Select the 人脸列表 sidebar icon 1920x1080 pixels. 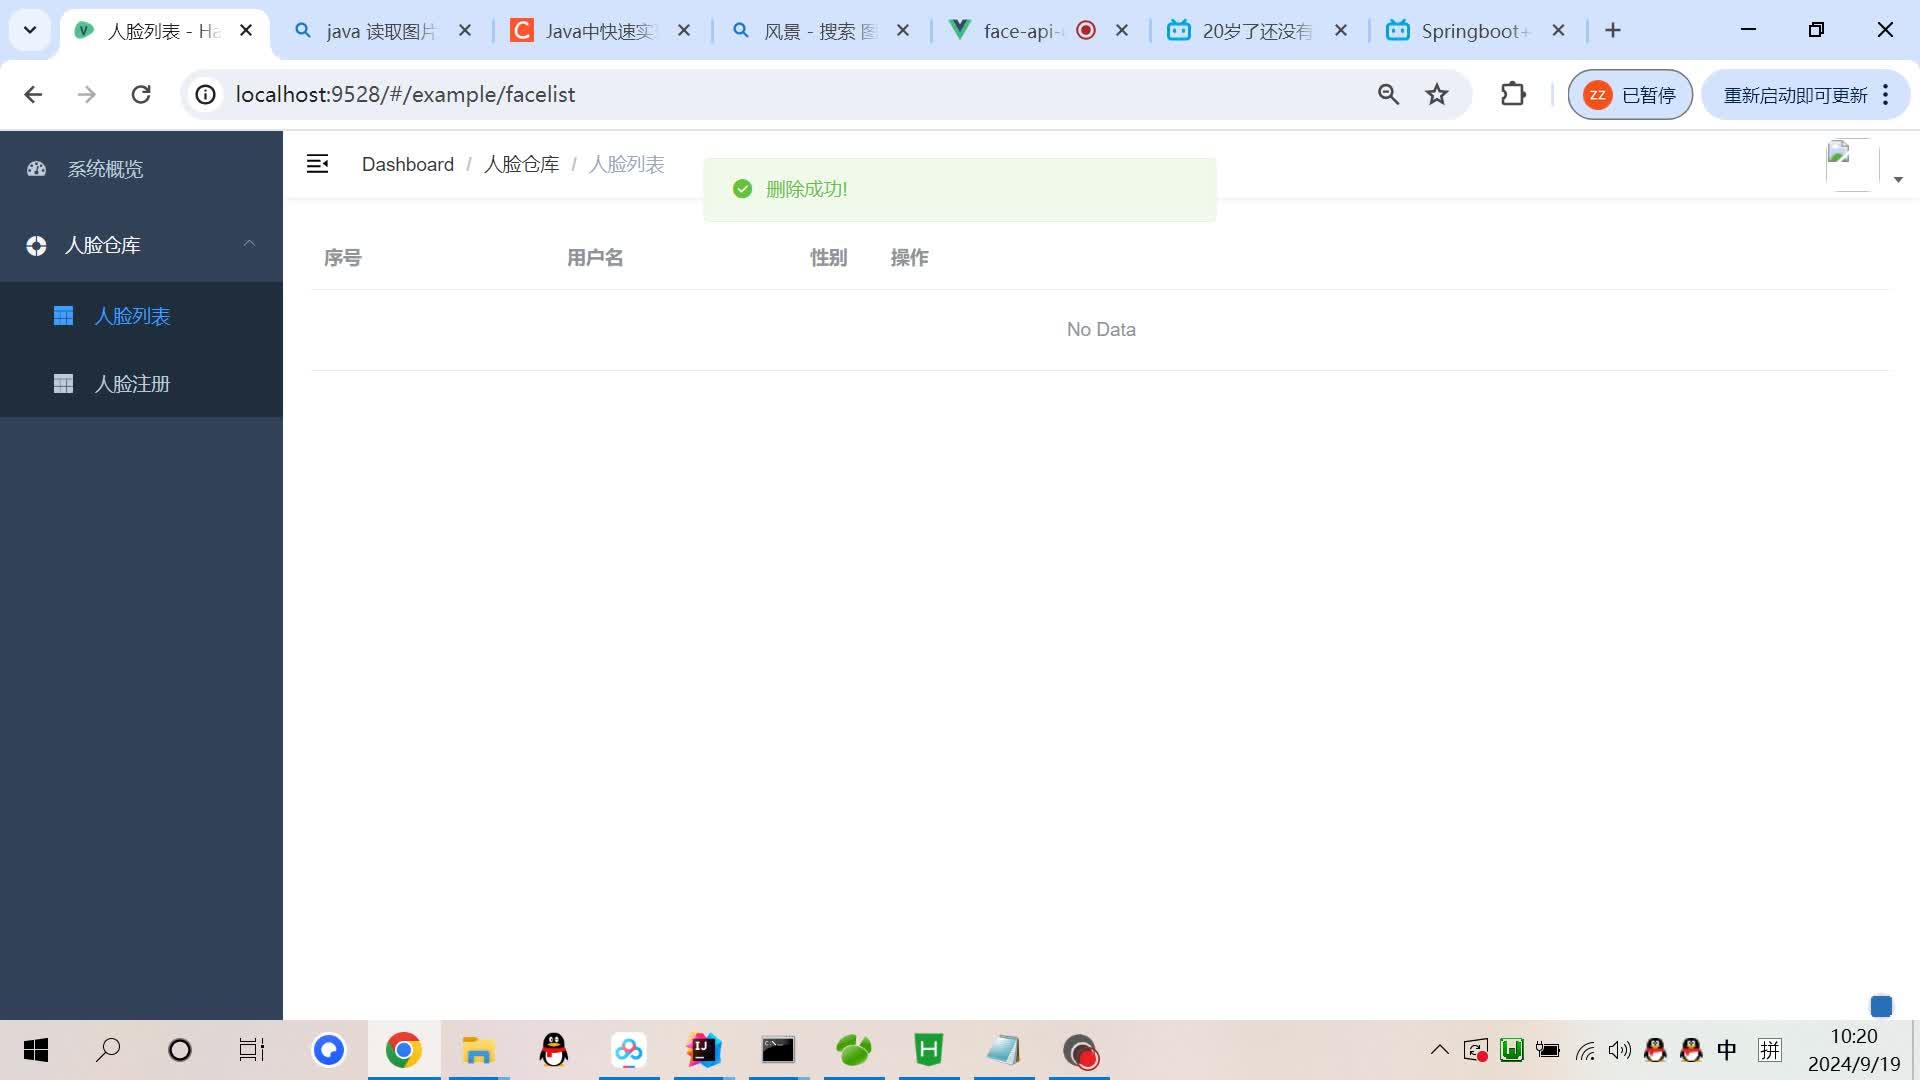click(x=63, y=315)
